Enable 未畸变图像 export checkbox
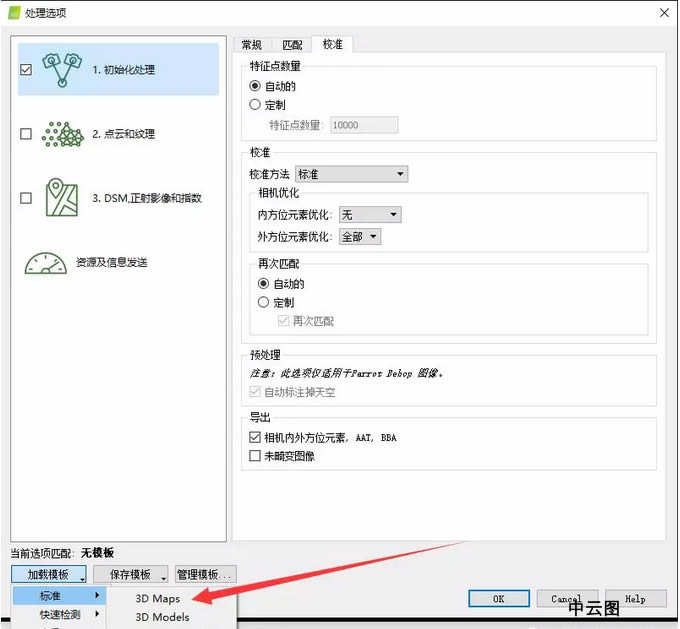Screen dimensions: 680x629 (255, 455)
